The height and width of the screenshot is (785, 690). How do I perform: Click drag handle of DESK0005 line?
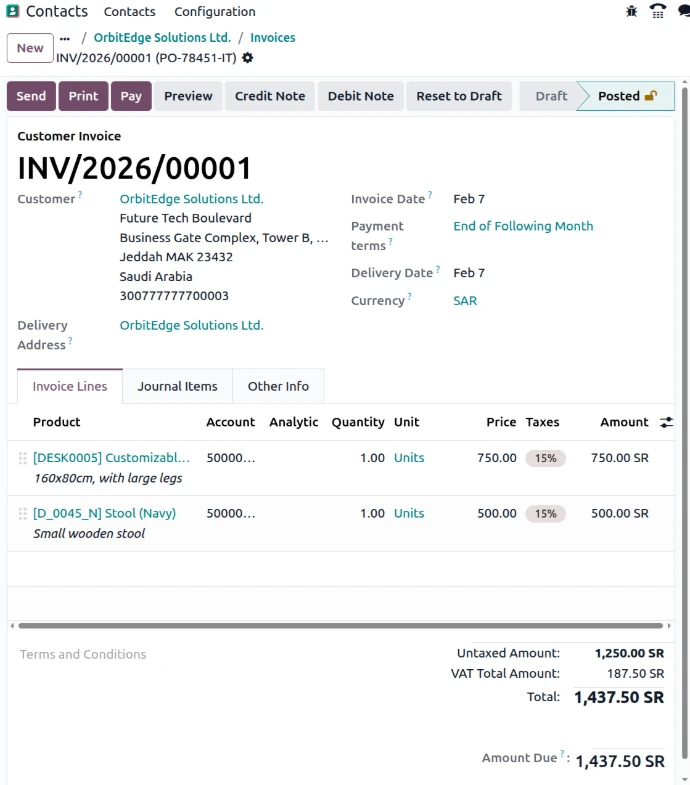22,458
